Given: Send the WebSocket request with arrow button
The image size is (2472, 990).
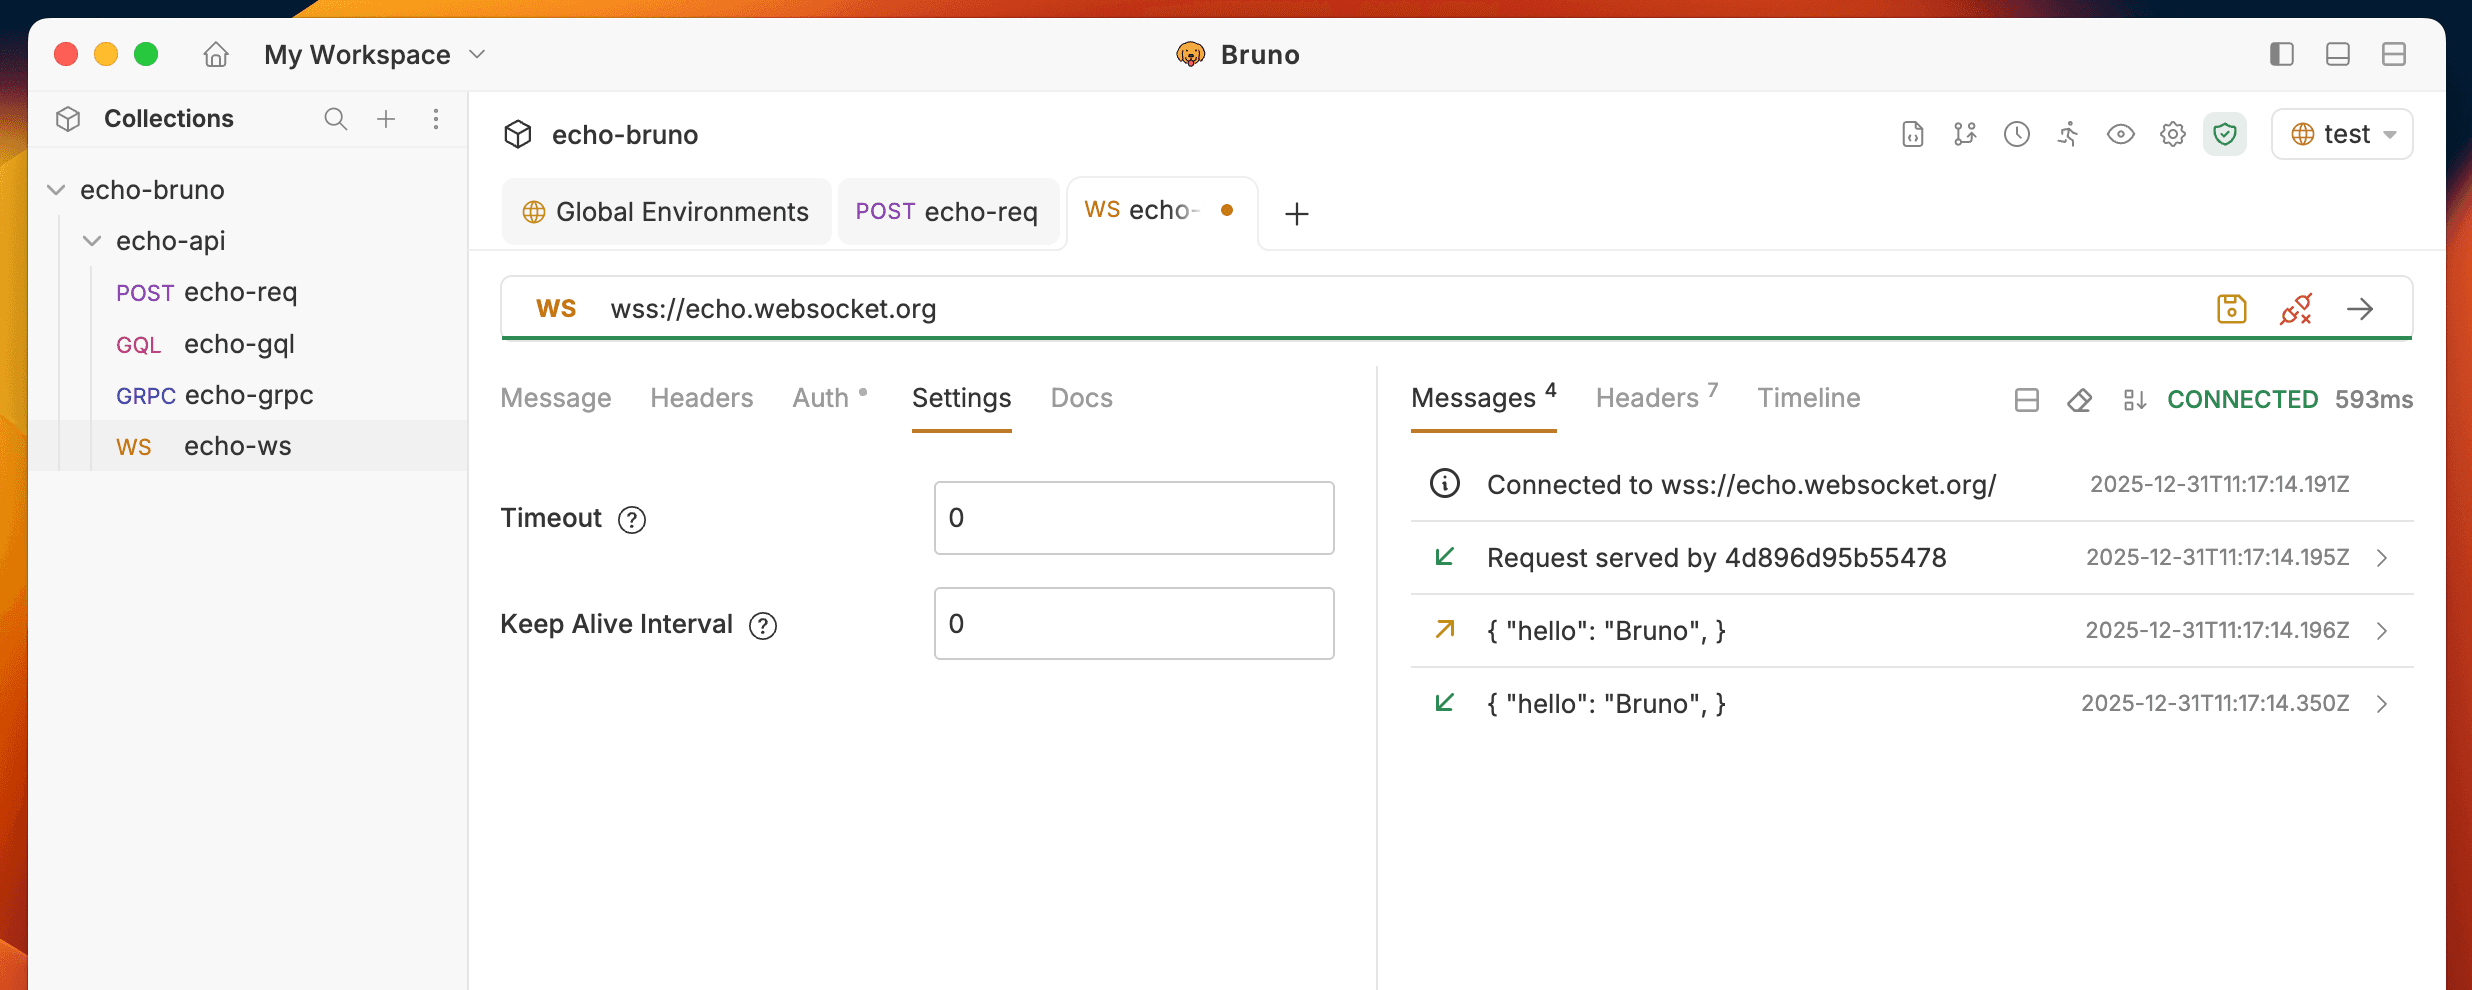Looking at the screenshot, I should (2361, 308).
